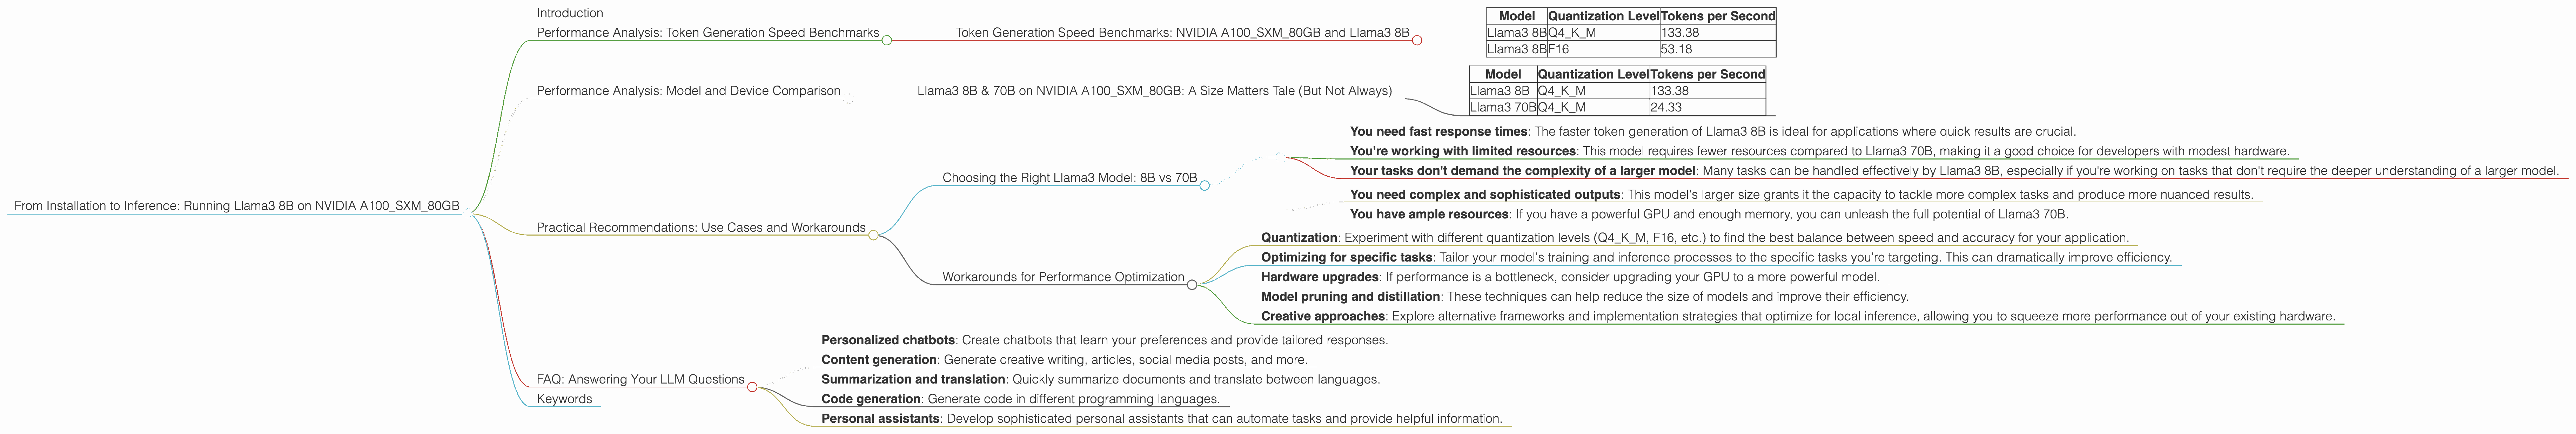2576x434 pixels.
Task: Select the root node From Installation to Inference
Action: 237,206
